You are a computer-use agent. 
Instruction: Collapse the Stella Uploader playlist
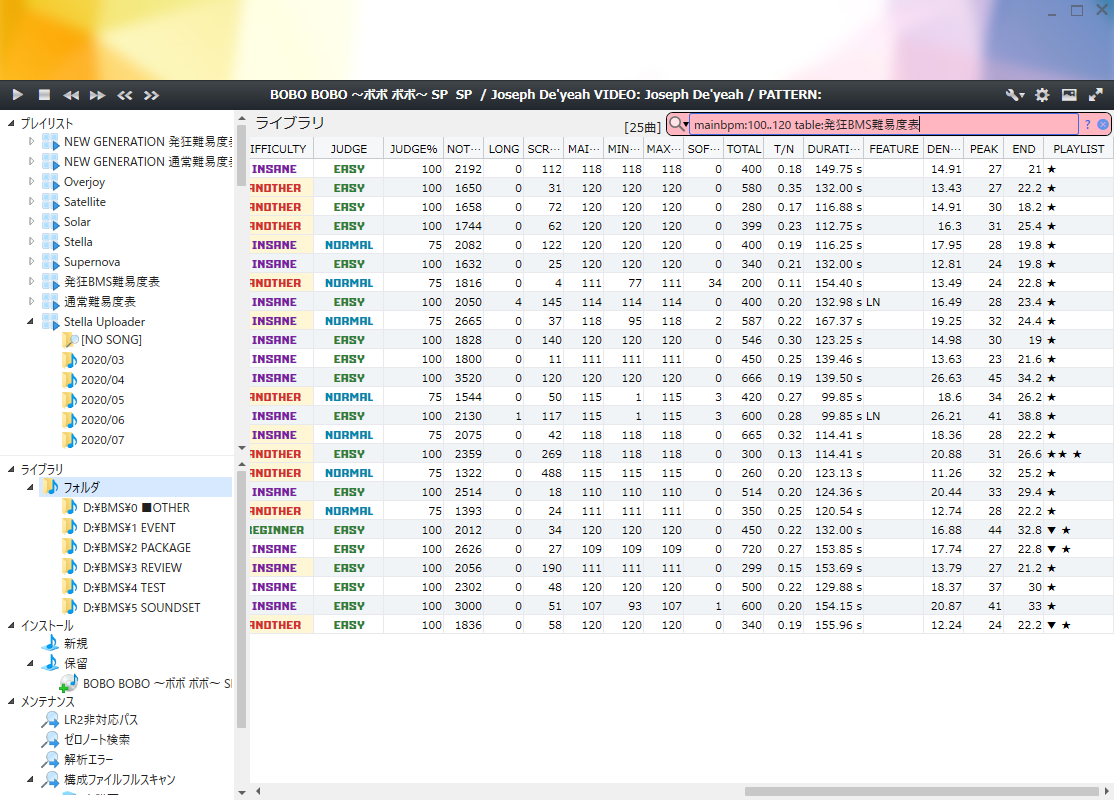(x=31, y=321)
